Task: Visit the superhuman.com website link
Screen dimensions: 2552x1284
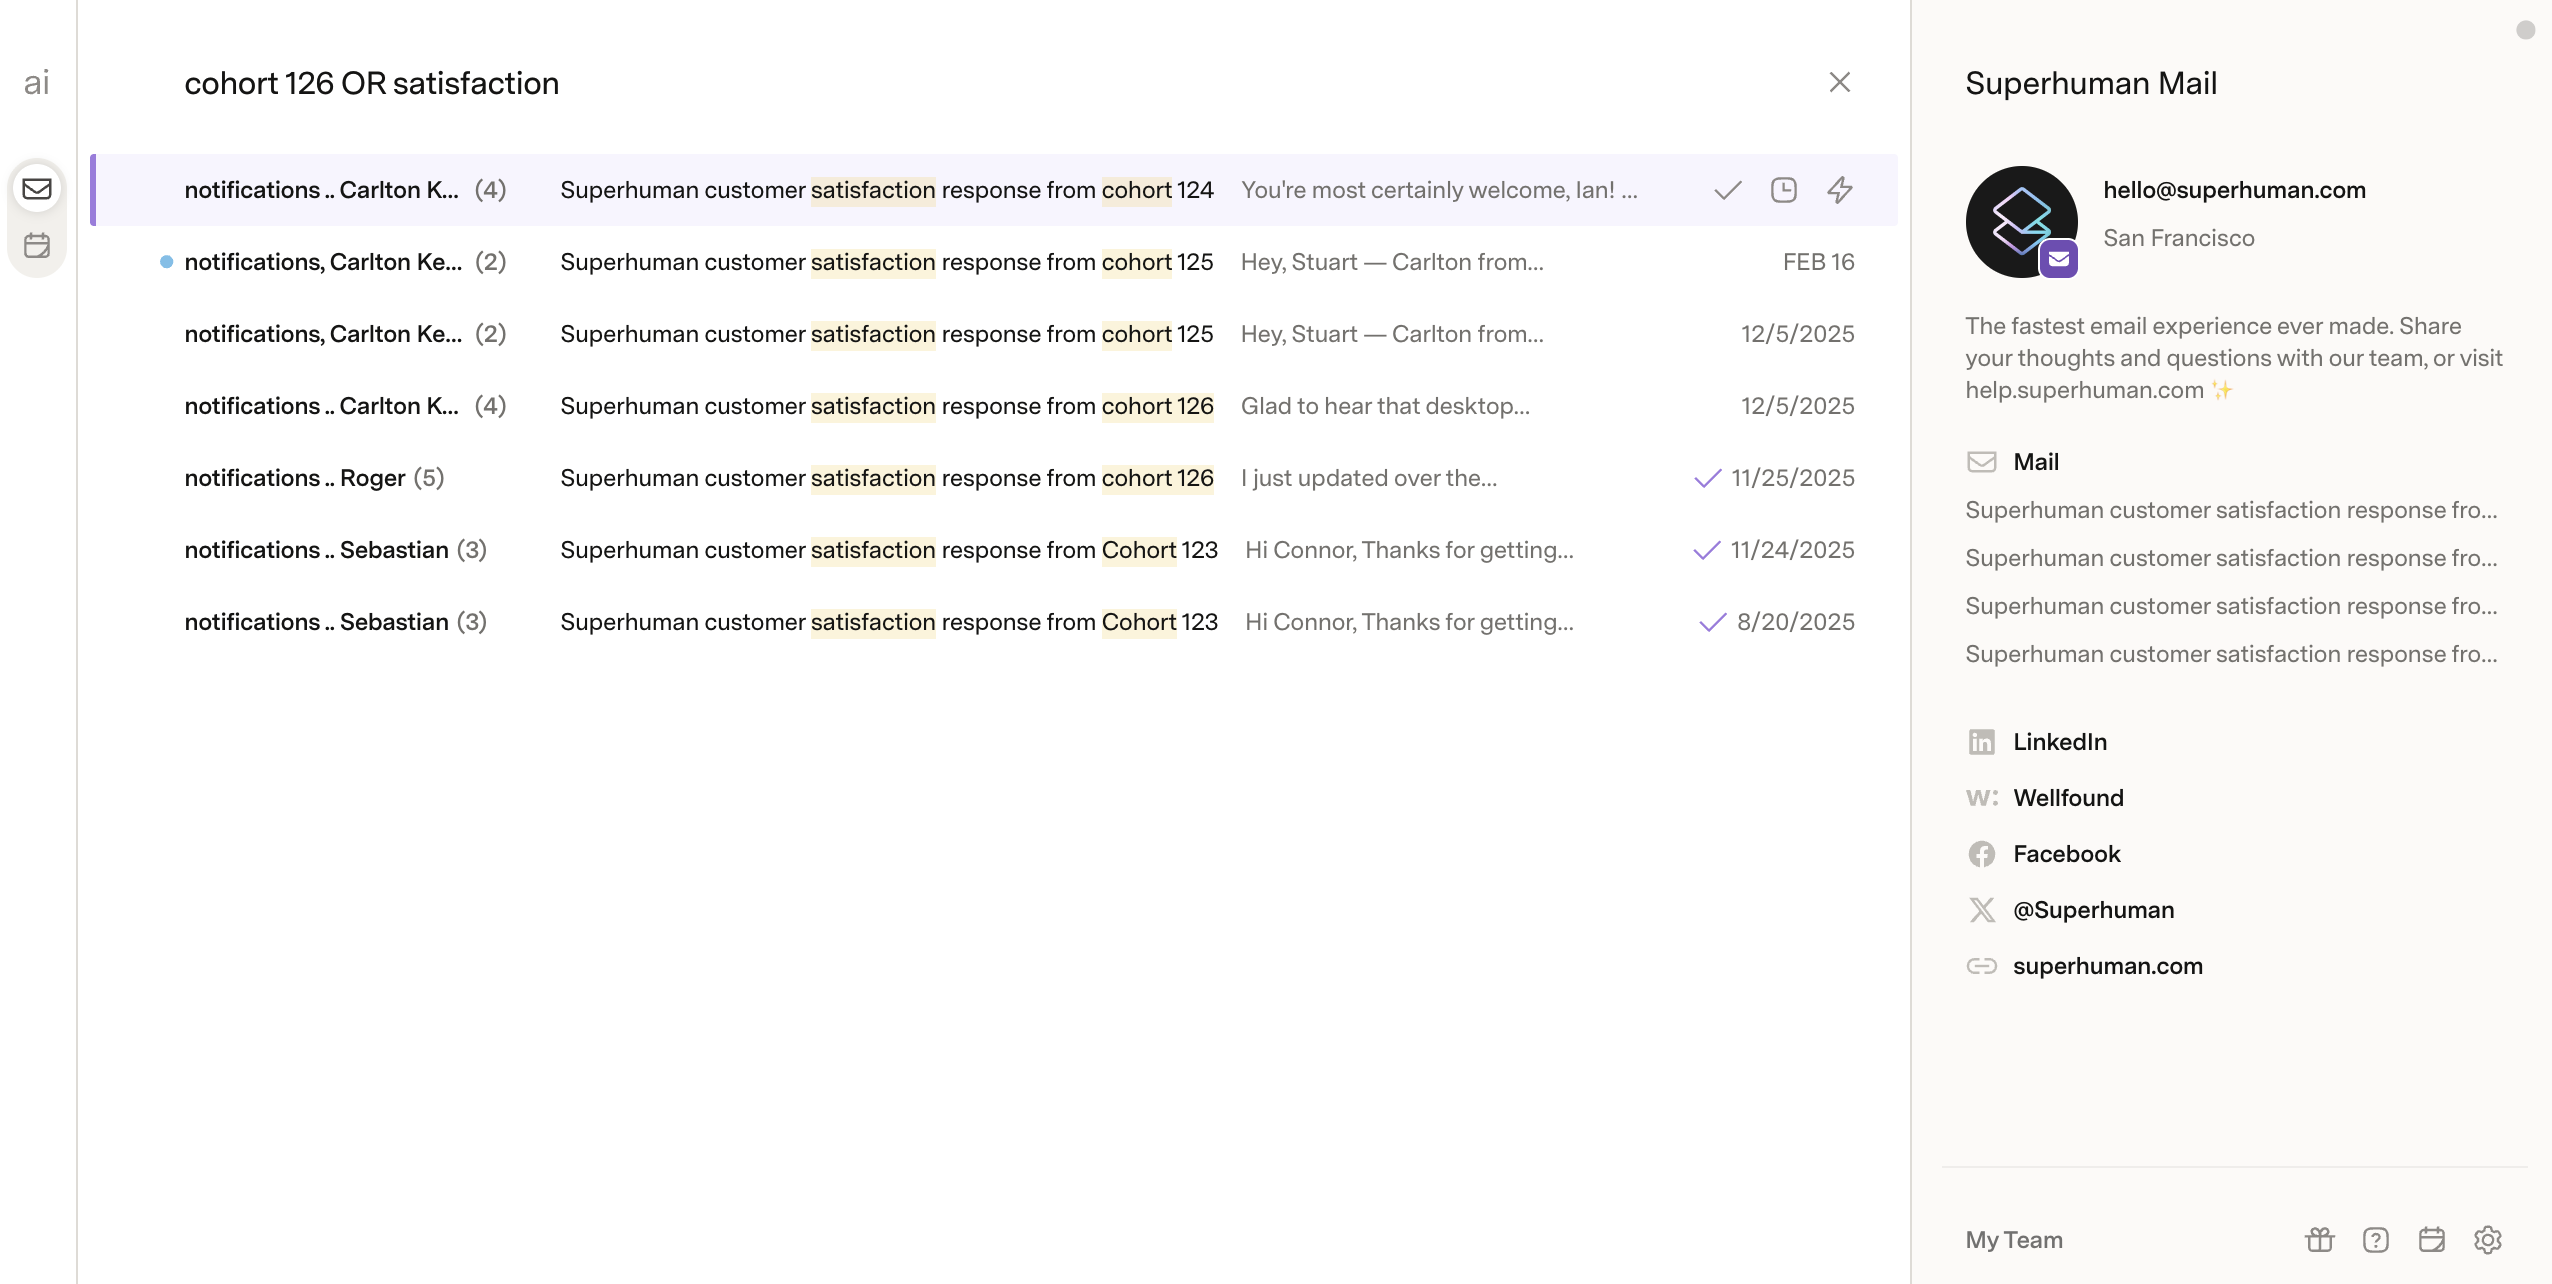Action: (2108, 966)
